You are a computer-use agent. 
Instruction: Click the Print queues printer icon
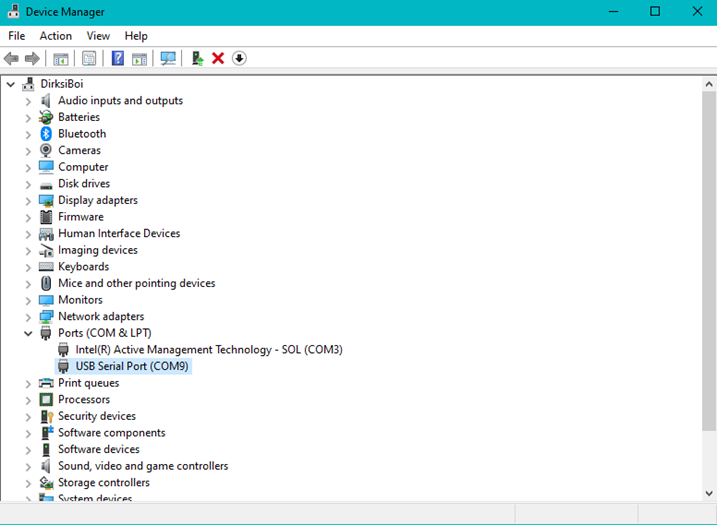[x=46, y=383]
